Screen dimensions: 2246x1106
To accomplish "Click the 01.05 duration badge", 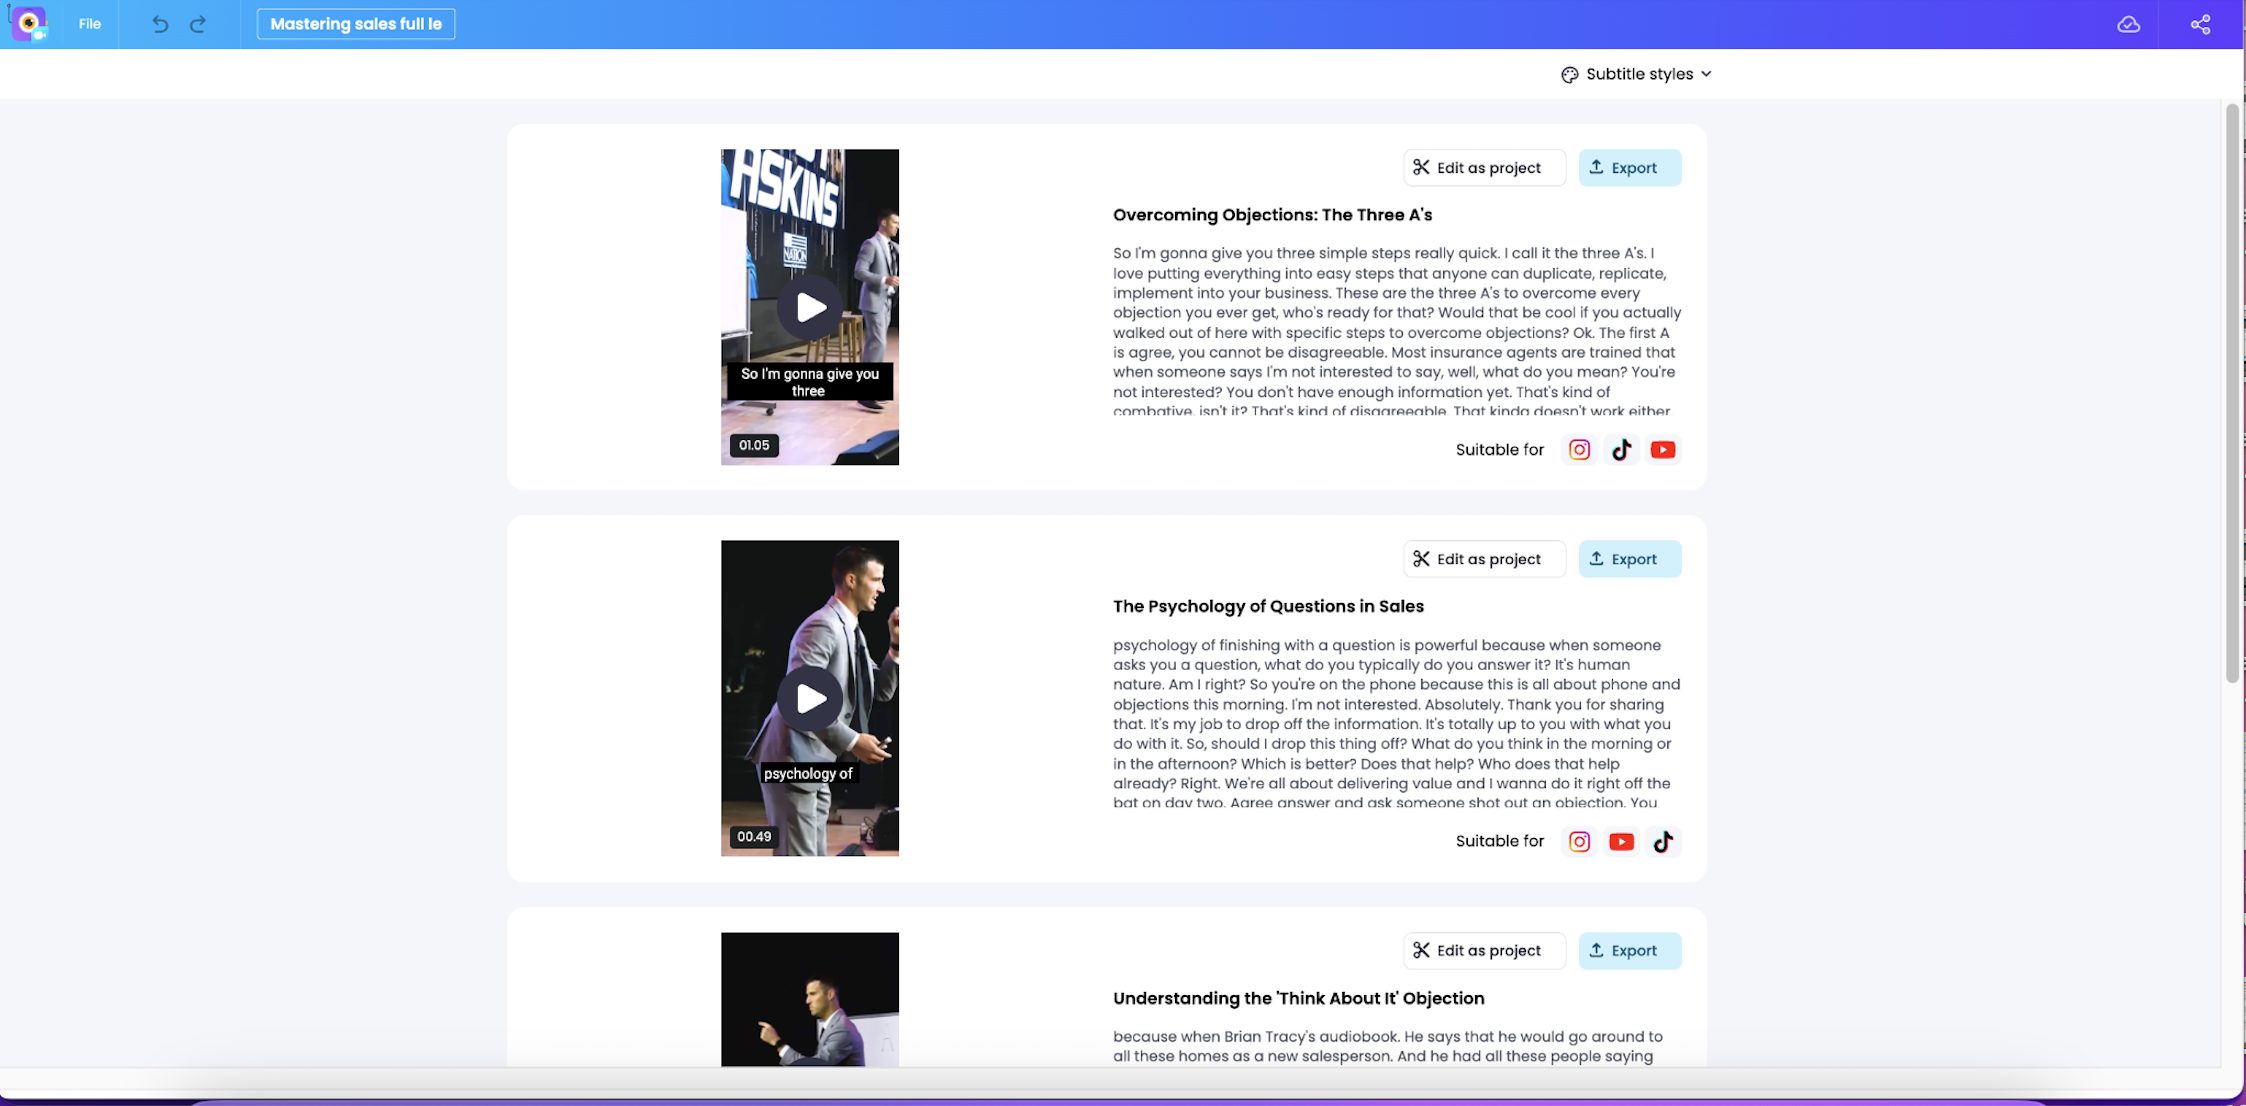I will pyautogui.click(x=754, y=445).
